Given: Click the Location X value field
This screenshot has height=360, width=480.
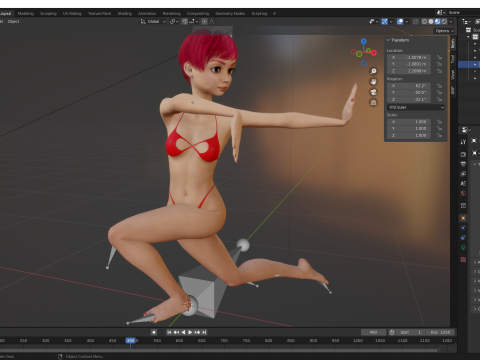Looking at the screenshot, I should 409,57.
